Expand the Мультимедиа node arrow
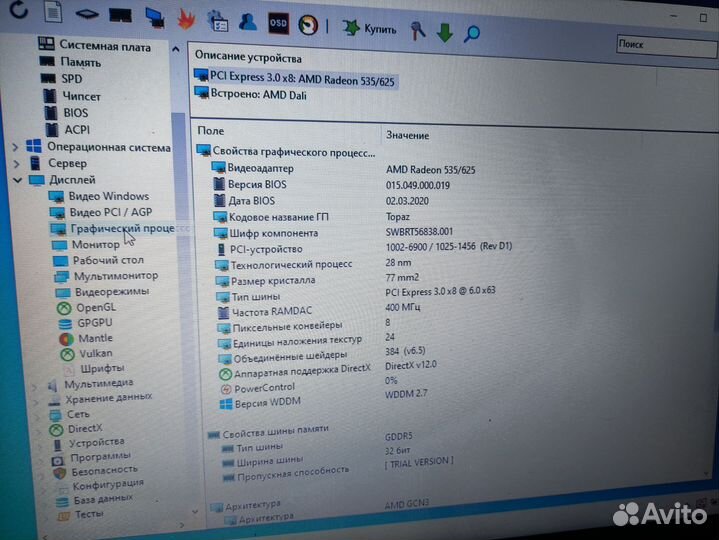The image size is (719, 540). [35, 388]
